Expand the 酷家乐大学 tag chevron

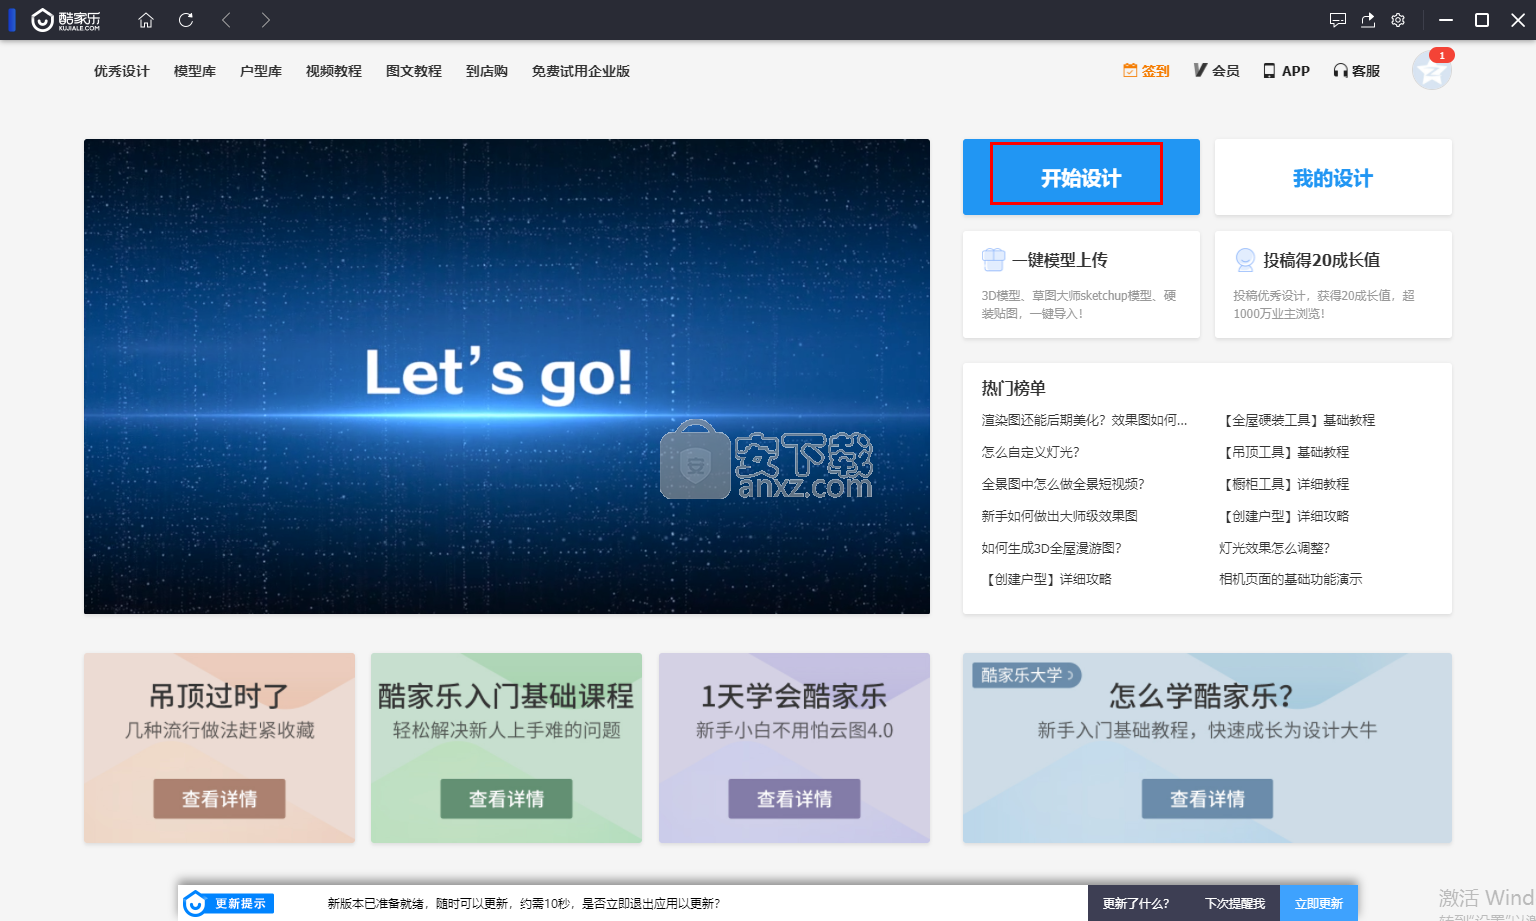click(x=1071, y=675)
